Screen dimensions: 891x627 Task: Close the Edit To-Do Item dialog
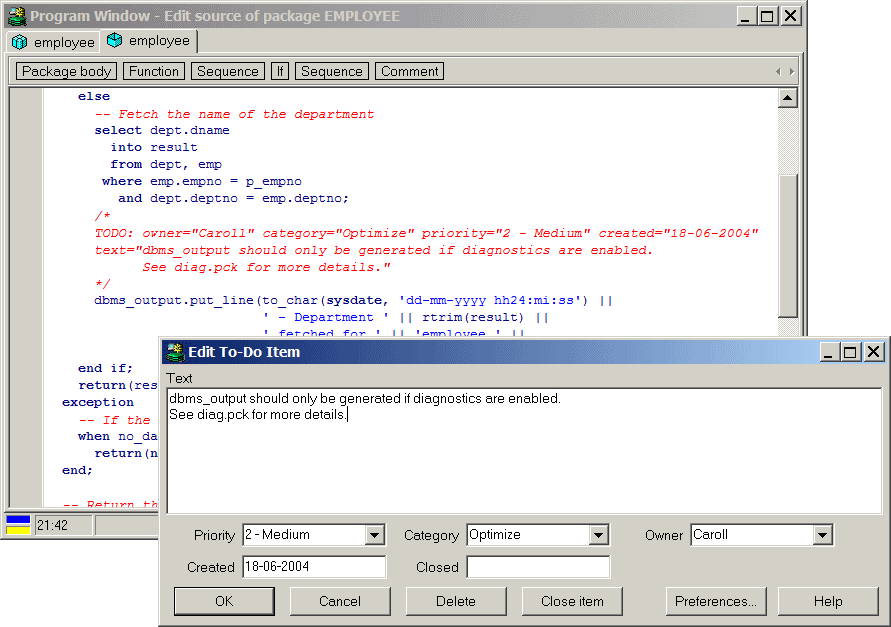873,352
